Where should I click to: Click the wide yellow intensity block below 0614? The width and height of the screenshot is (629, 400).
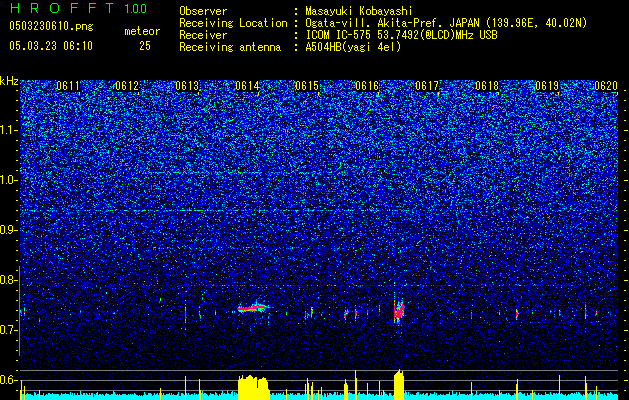pos(253,388)
